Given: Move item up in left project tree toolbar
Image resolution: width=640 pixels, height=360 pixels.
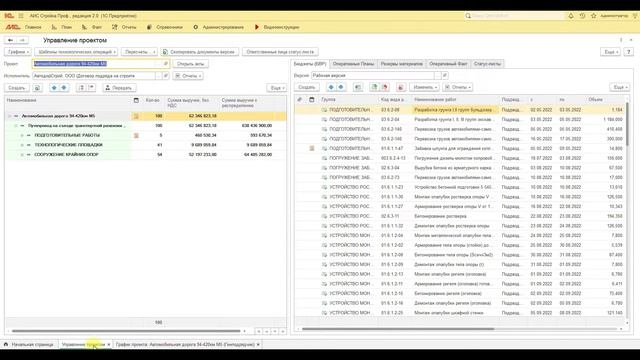Looking at the screenshot, I should pos(54,88).
